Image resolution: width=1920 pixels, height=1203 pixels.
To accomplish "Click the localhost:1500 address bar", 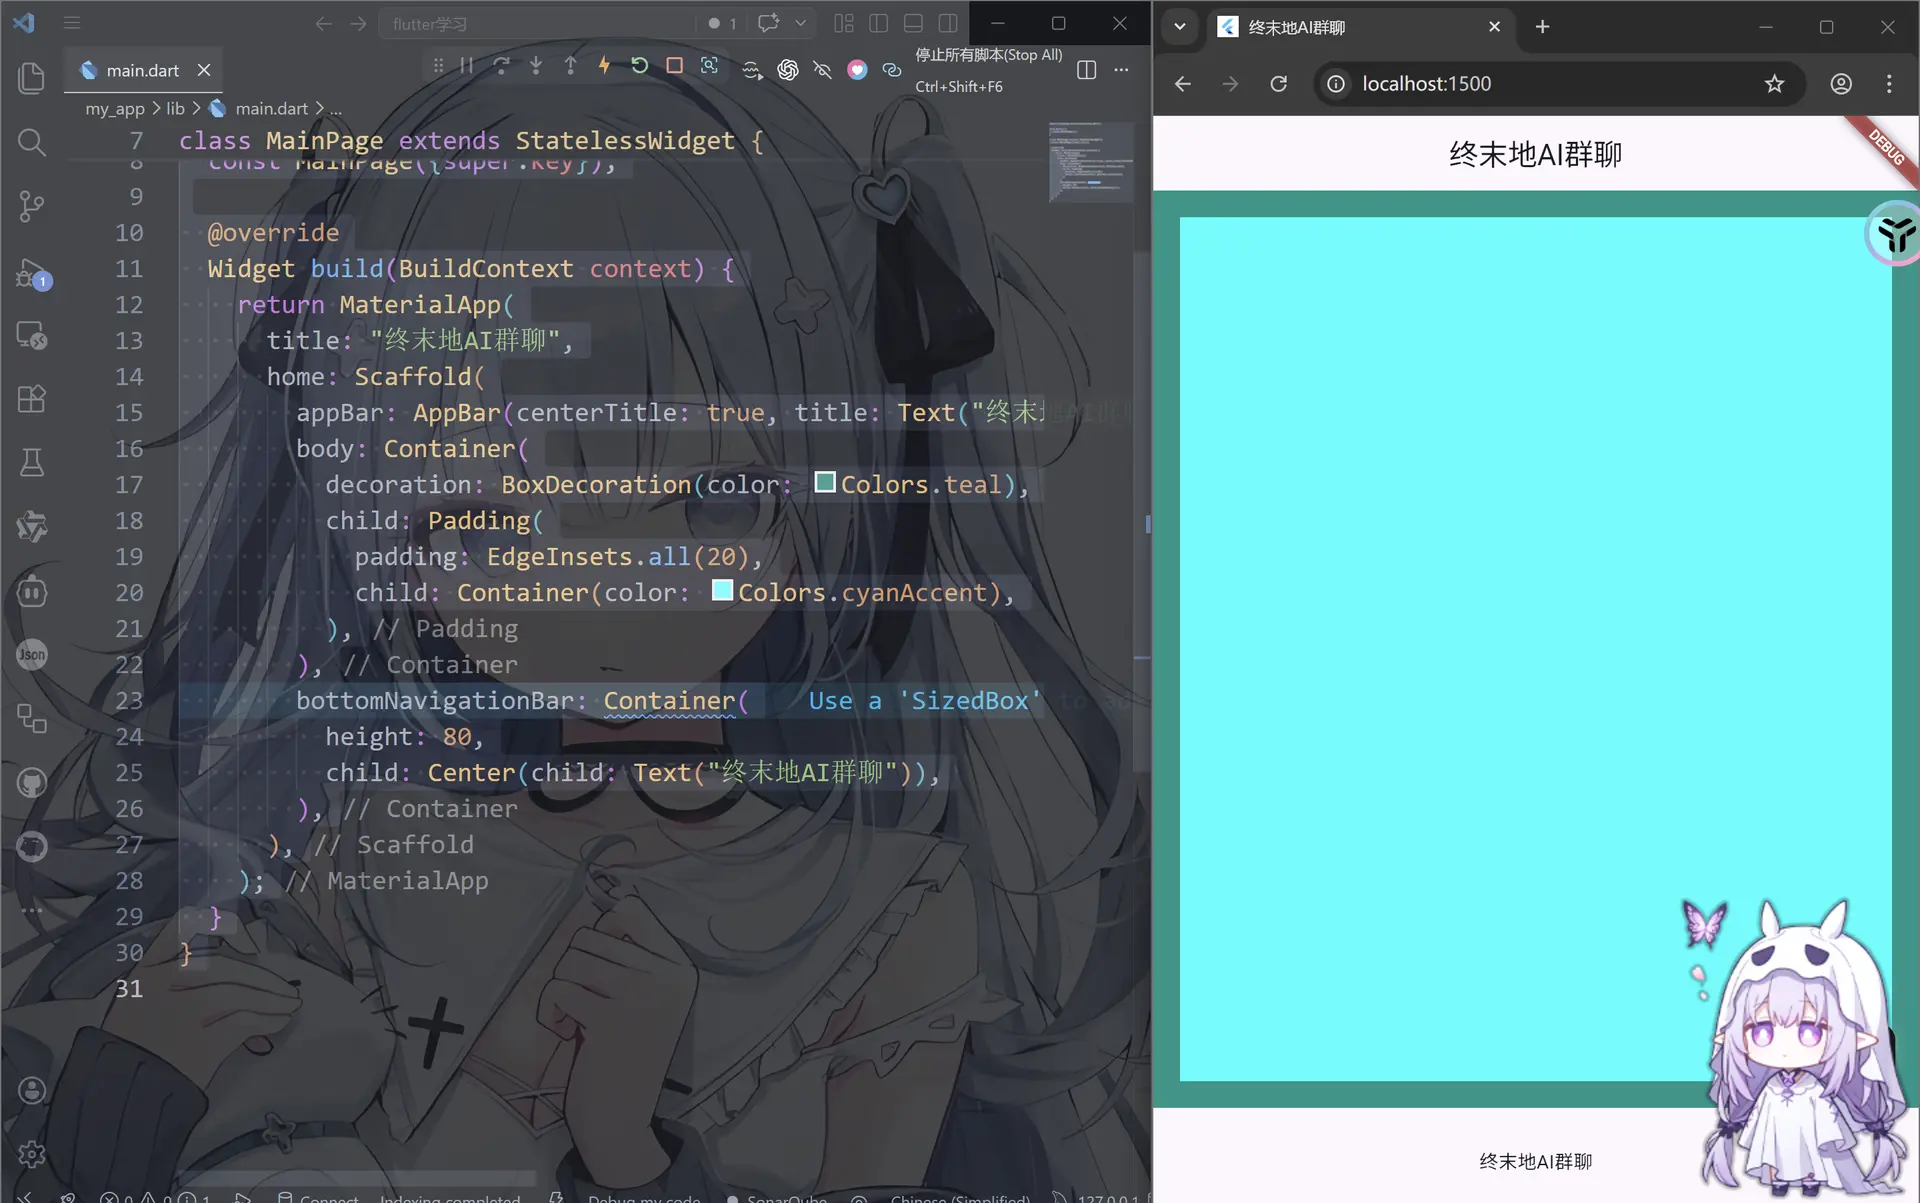I will click(1559, 84).
